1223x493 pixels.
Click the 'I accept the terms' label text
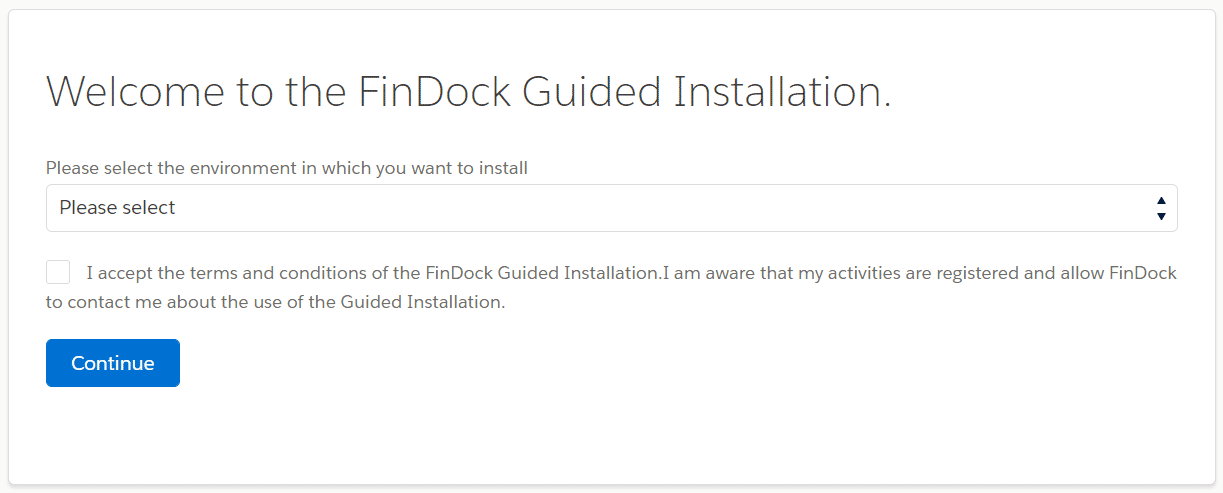click(180, 273)
